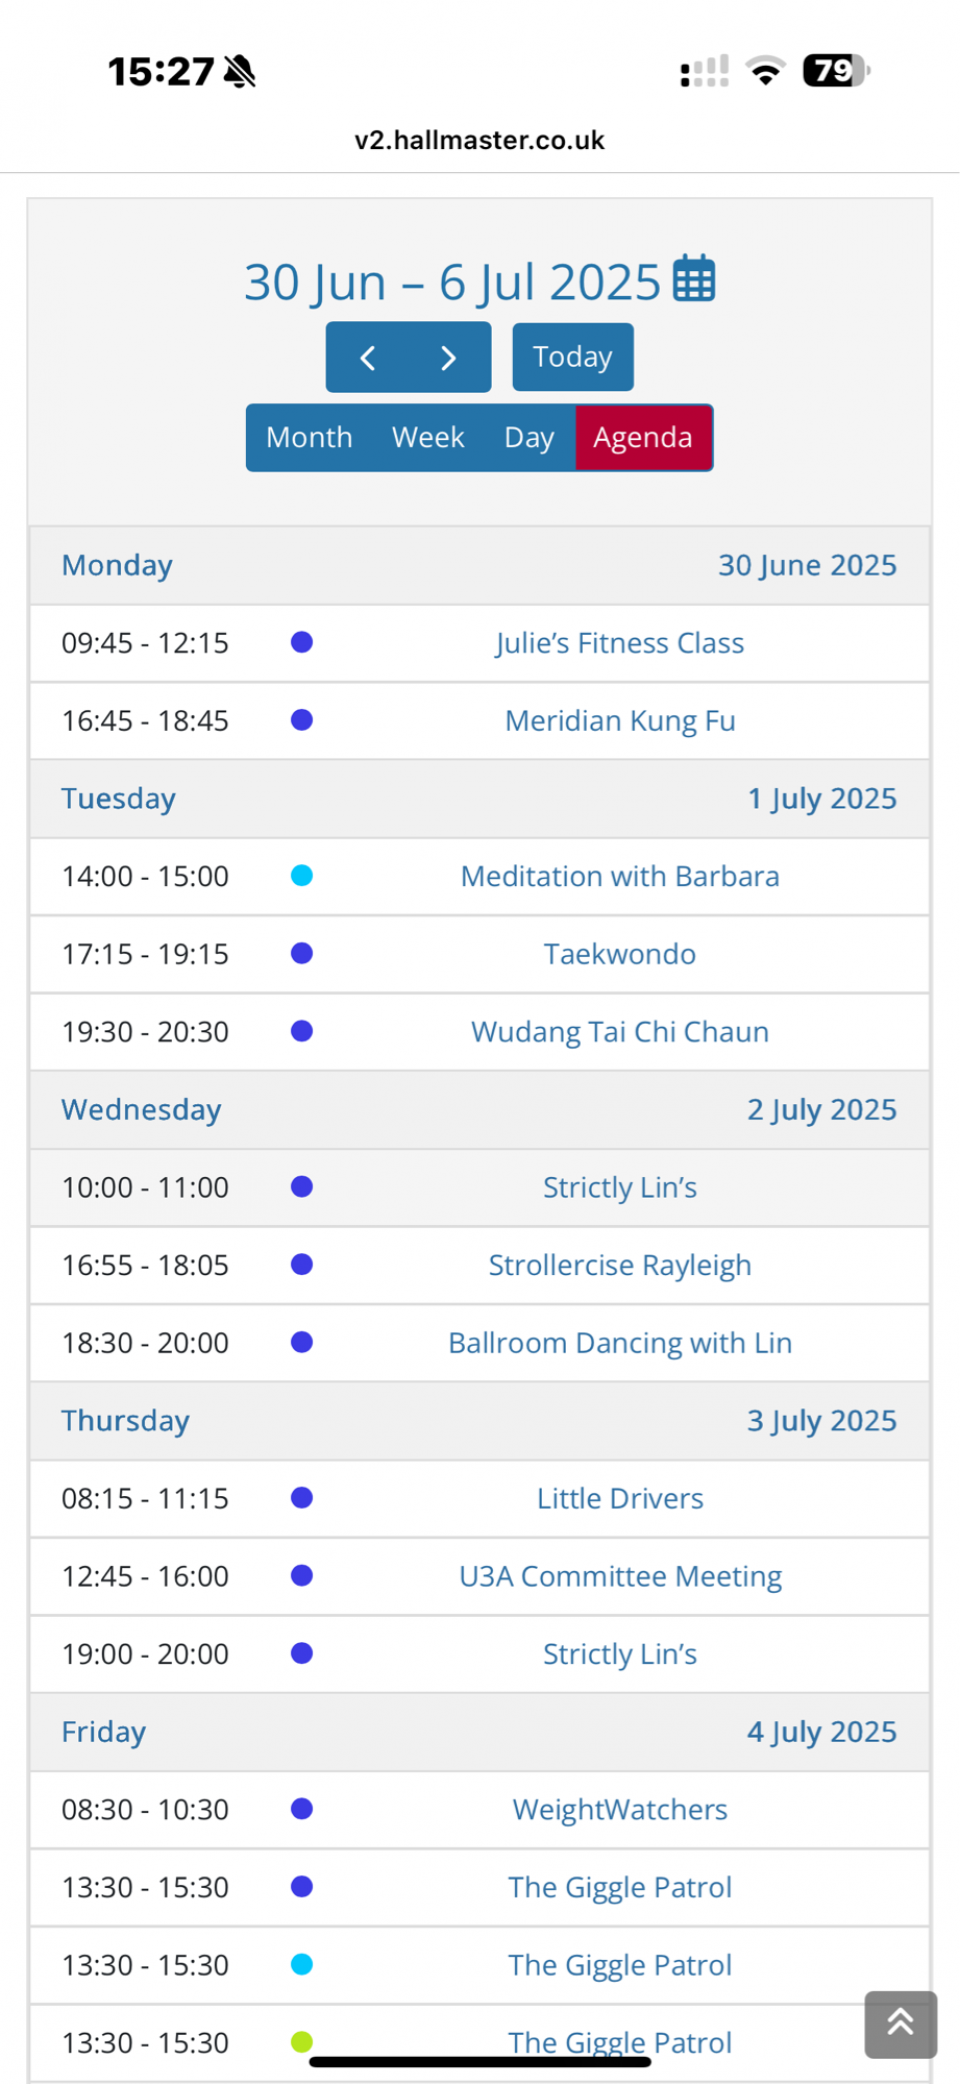Jump to Today
This screenshot has width=960, height=2084.
(573, 357)
